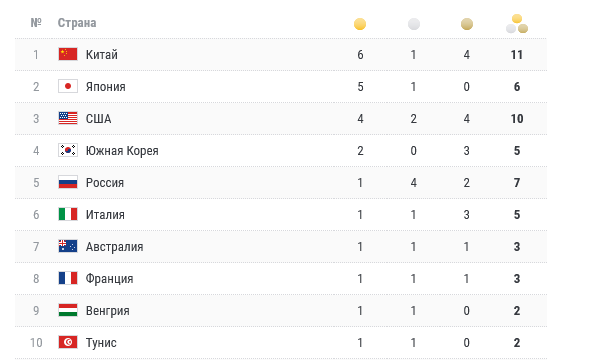The image size is (595, 360).
Task: Open the Япония country link
Action: 105,86
